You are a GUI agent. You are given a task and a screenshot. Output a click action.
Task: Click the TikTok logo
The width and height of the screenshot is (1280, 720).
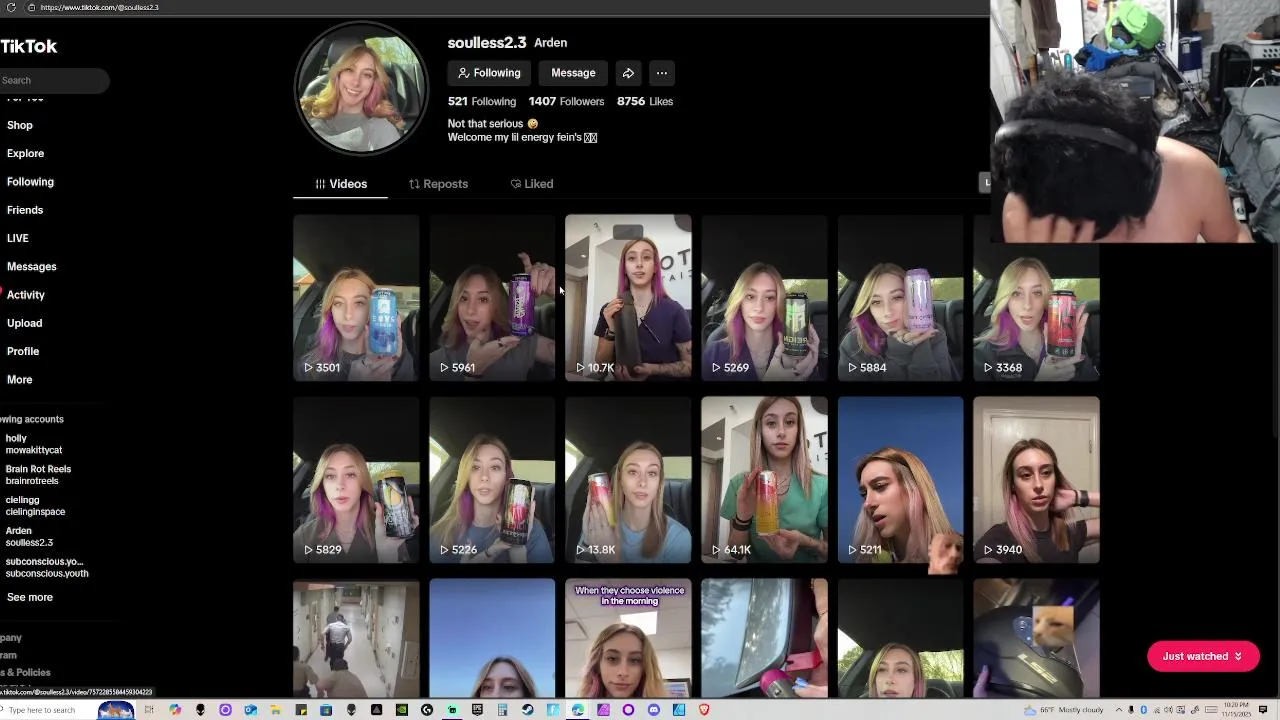pyautogui.click(x=29, y=46)
